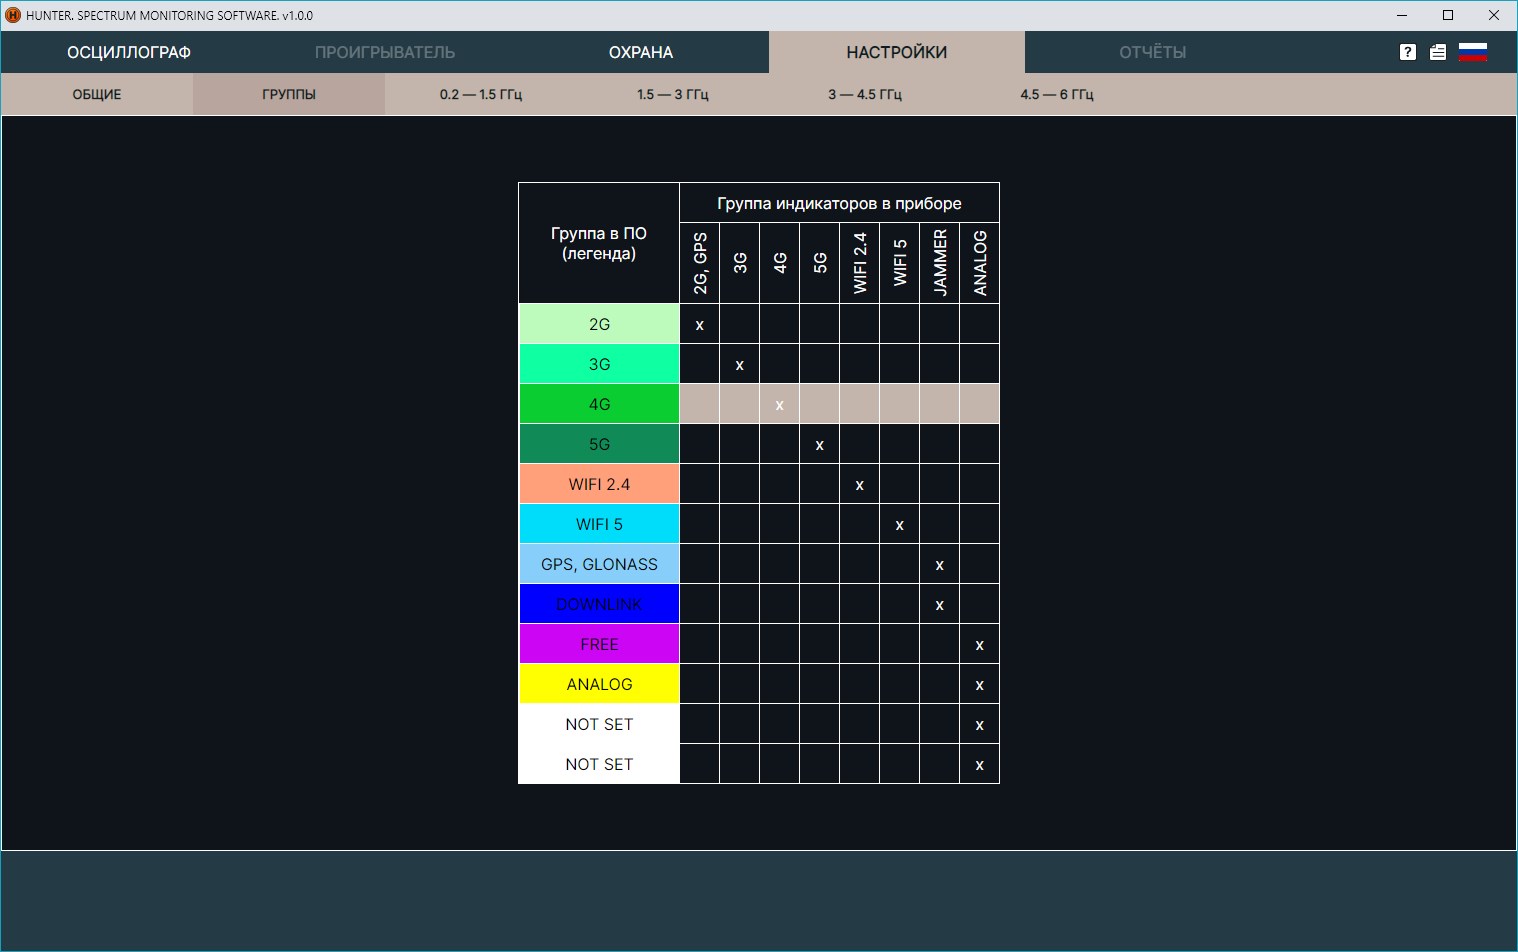This screenshot has width=1518, height=952.
Task: Click the yellow ANALOG legend color cell
Action: pos(599,684)
